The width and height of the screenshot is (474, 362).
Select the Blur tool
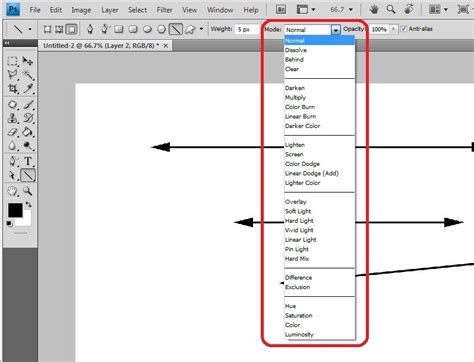(12, 146)
